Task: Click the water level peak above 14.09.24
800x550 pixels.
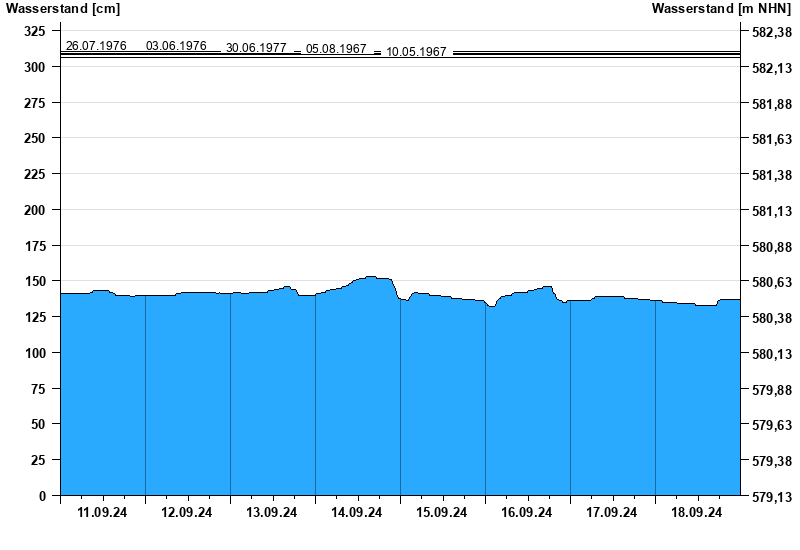Action: click(x=370, y=278)
